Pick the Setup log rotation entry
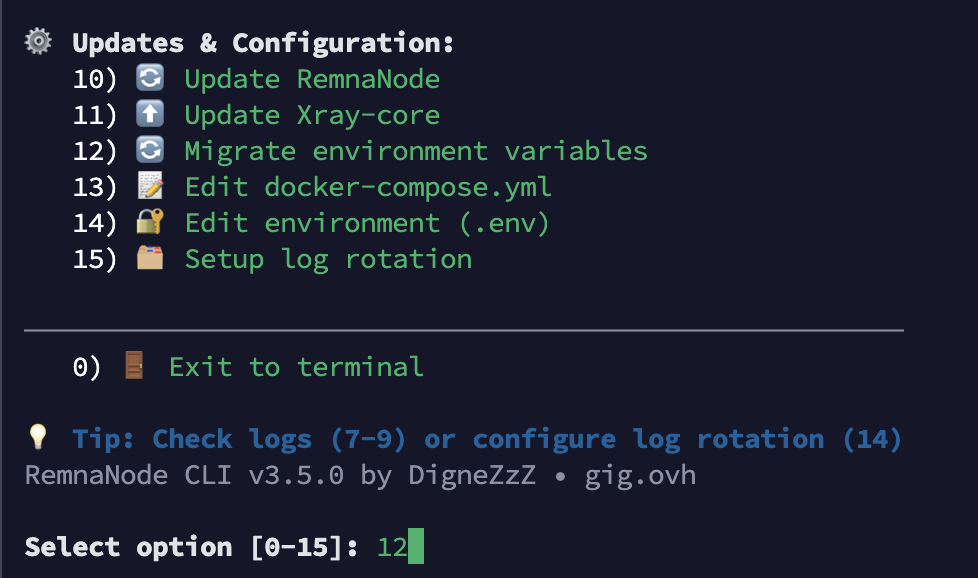Image resolution: width=978 pixels, height=578 pixels. coord(328,259)
